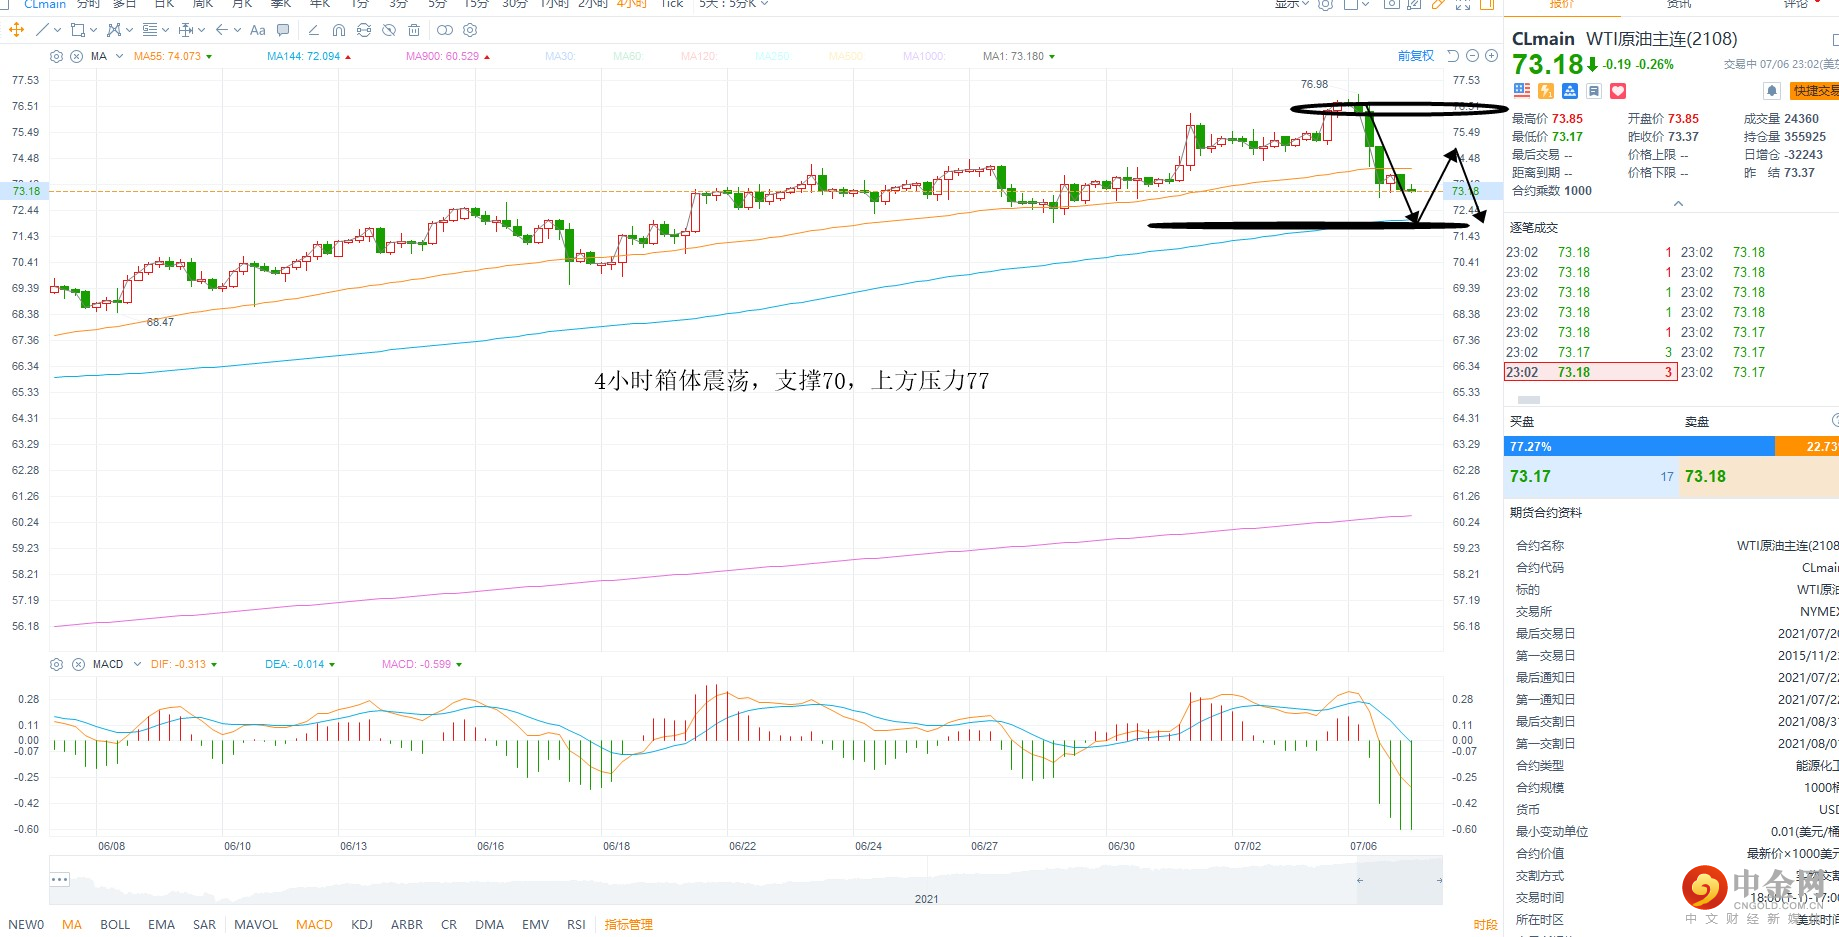Add a comment bubble note
The image size is (1839, 937).
coord(283,30)
